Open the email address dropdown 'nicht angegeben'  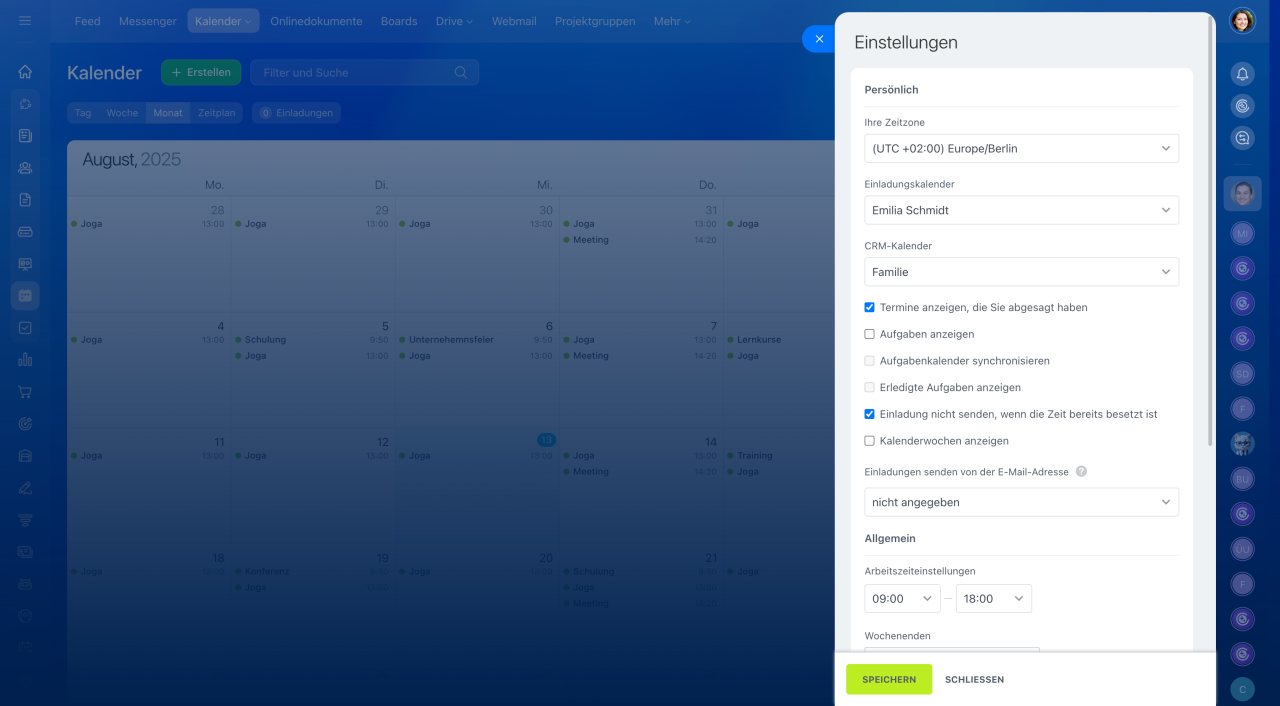[x=1021, y=502]
